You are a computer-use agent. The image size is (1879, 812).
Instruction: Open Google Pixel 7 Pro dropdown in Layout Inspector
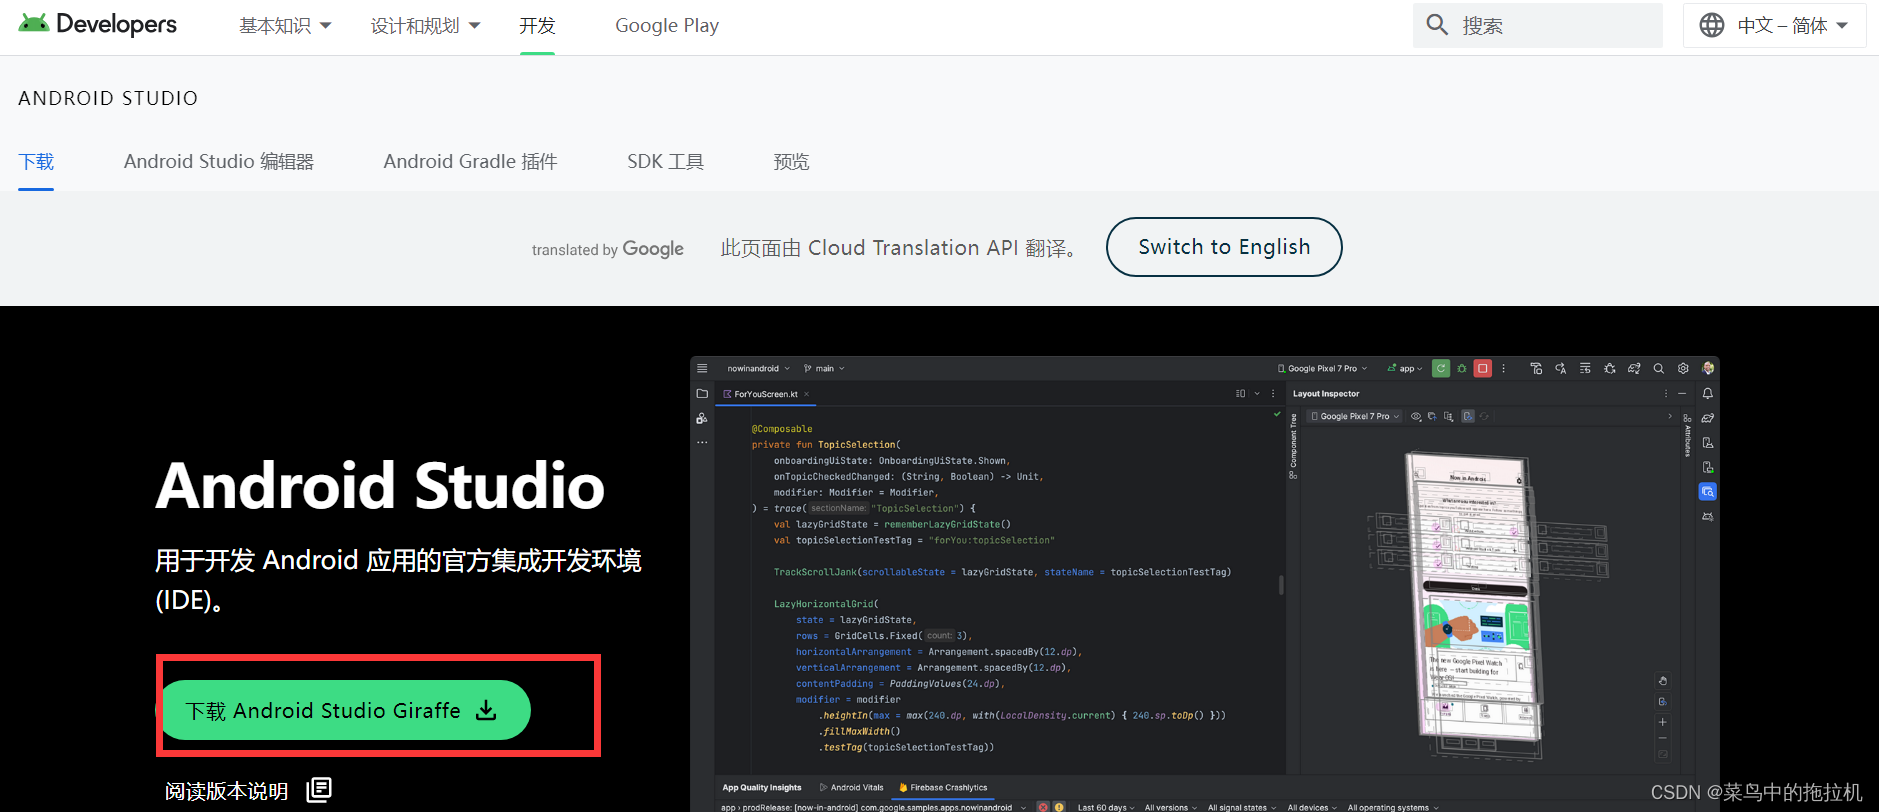point(1355,416)
